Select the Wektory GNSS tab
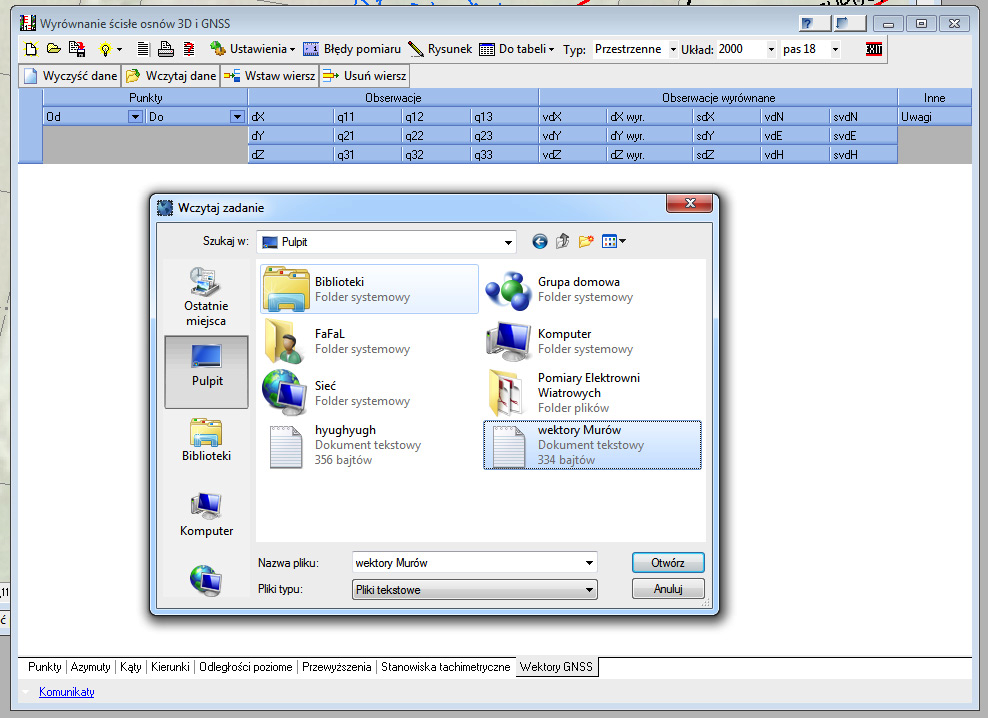Image resolution: width=988 pixels, height=718 pixels. point(556,667)
